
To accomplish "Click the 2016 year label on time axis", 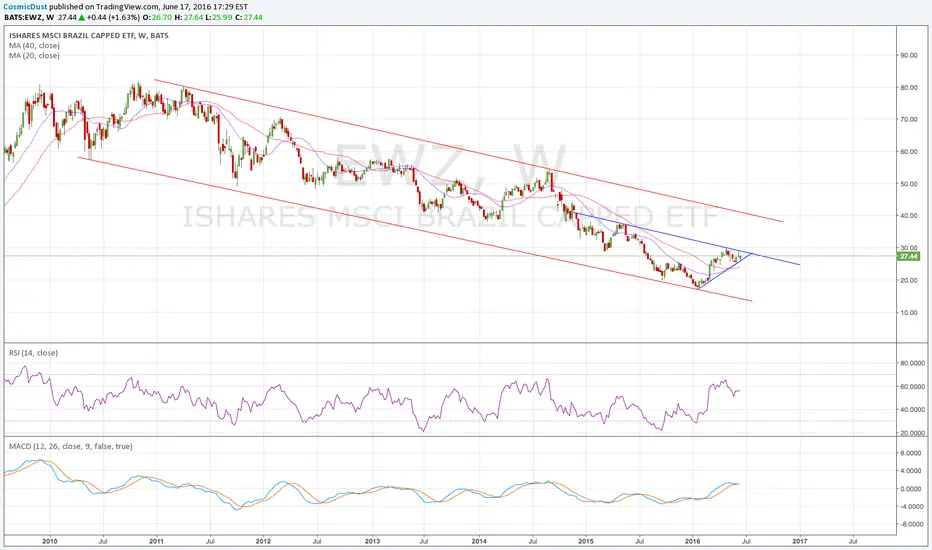I will [693, 542].
